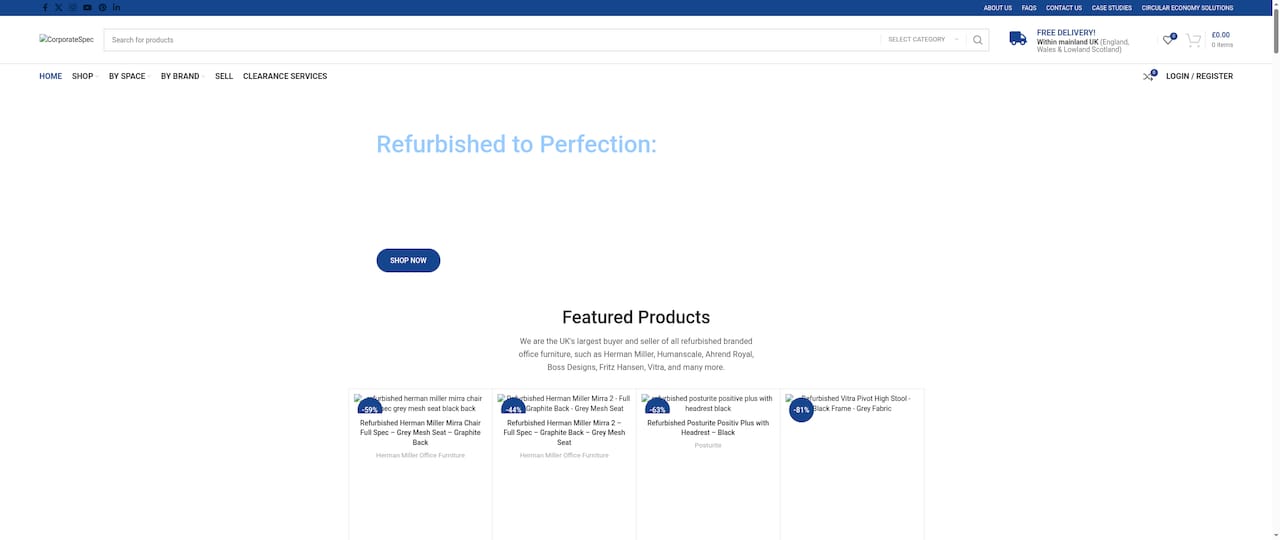Open the Select Category dropdown
Image resolution: width=1280 pixels, height=540 pixels.
tap(923, 40)
